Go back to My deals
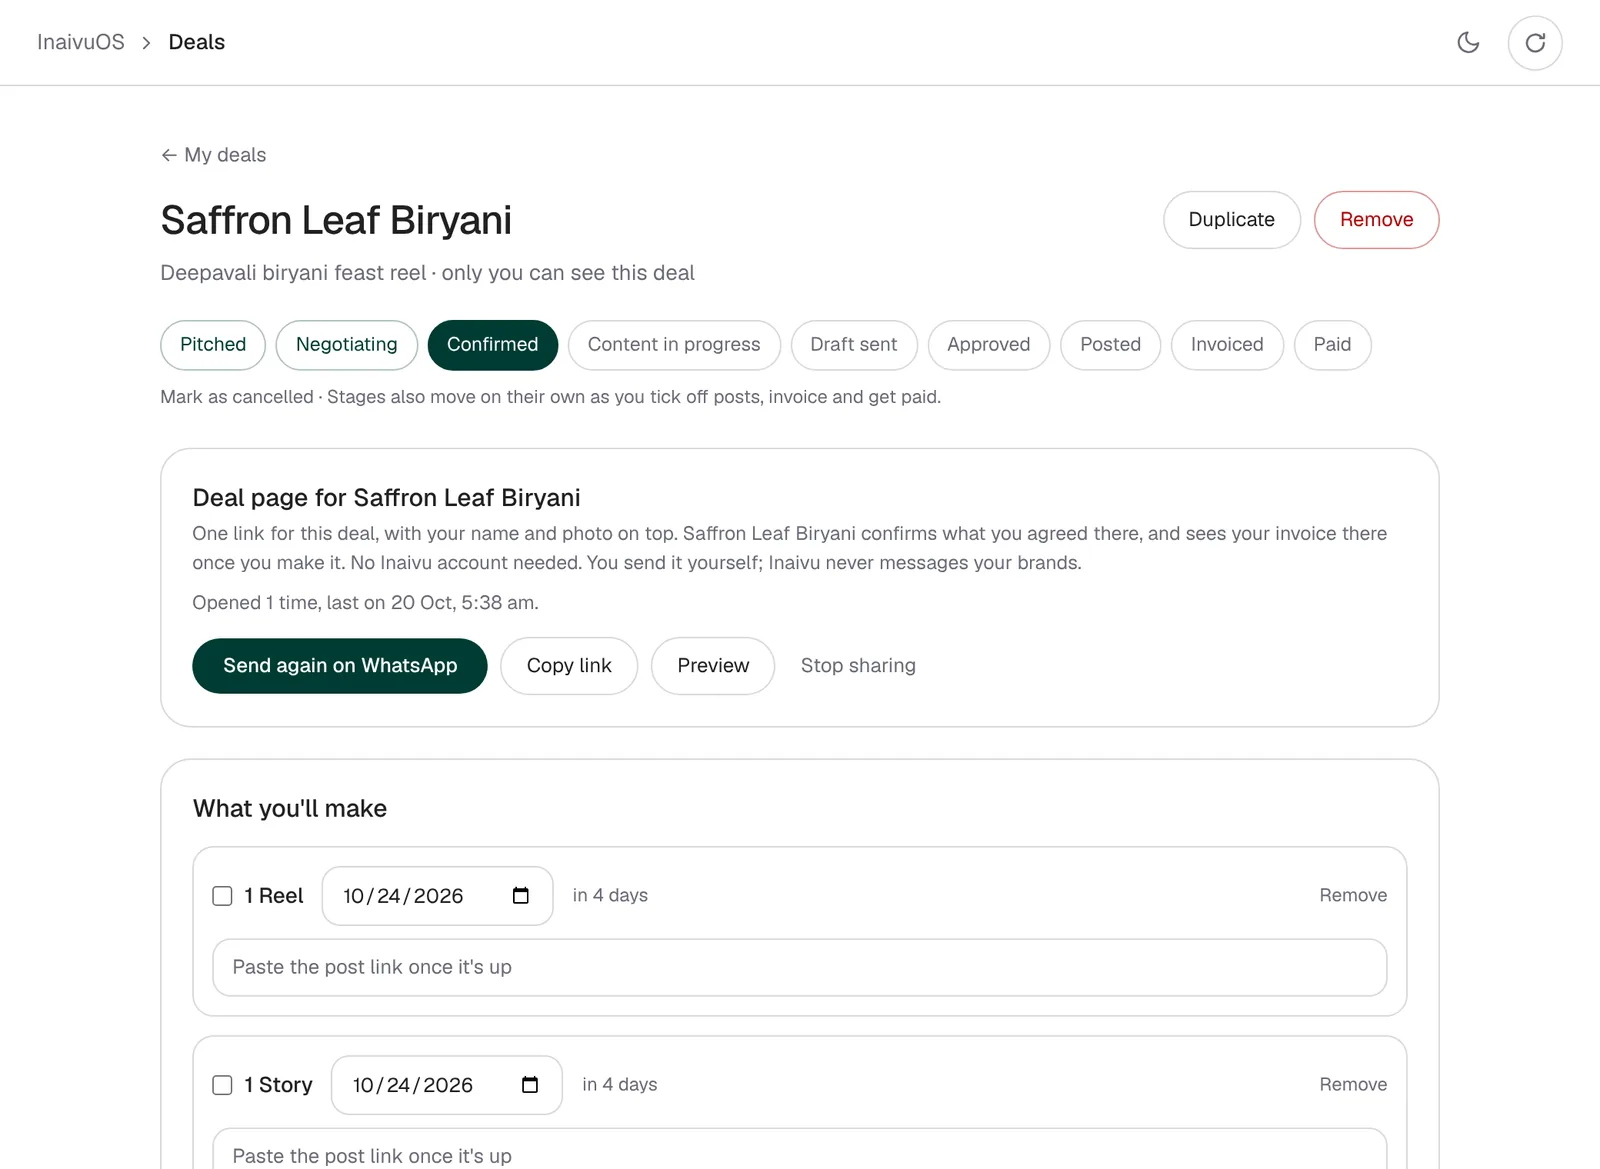This screenshot has width=1600, height=1169. (x=214, y=155)
